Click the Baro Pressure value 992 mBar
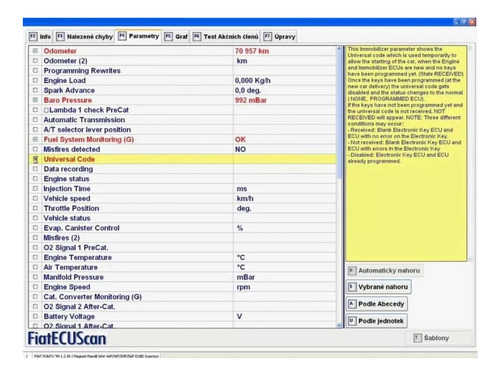The height and width of the screenshot is (375, 500). point(251,100)
